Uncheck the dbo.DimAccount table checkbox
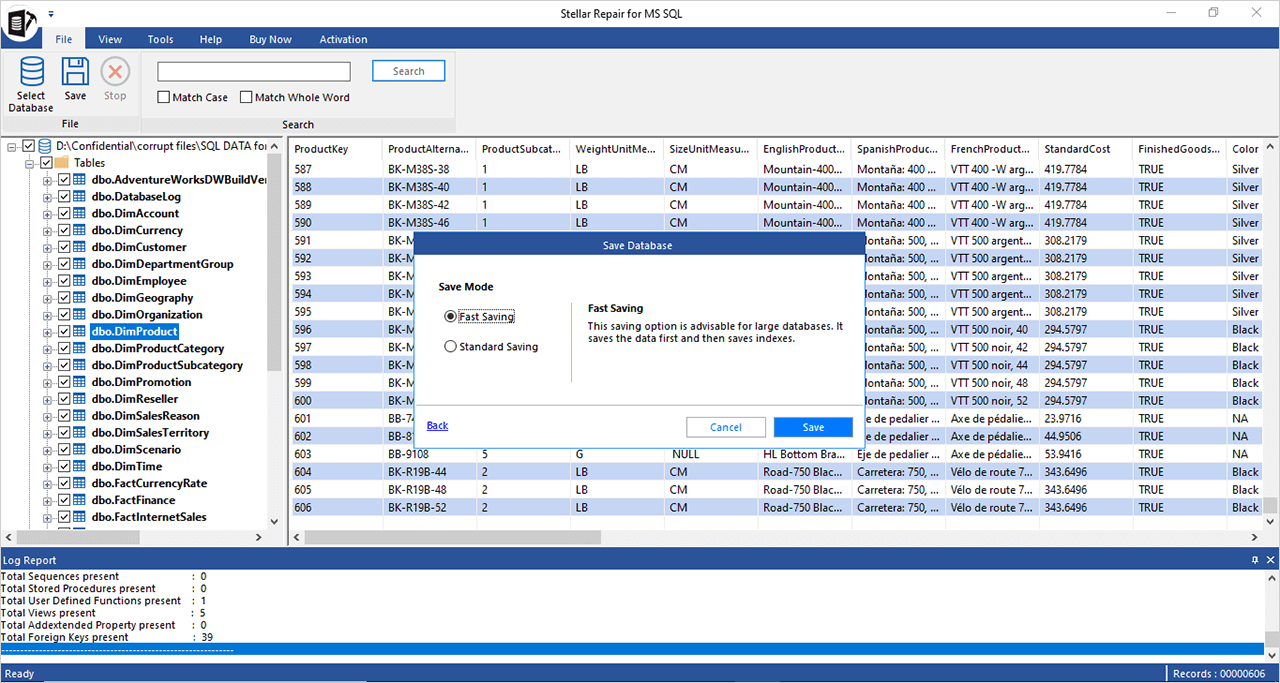Viewport: 1280px width, 683px height. click(64, 213)
